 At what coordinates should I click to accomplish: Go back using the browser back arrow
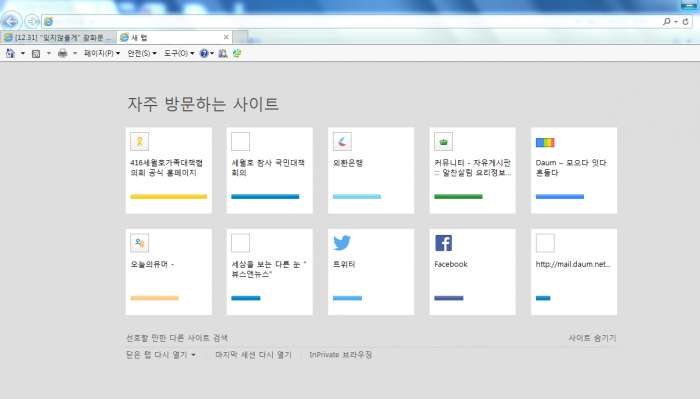(11, 21)
